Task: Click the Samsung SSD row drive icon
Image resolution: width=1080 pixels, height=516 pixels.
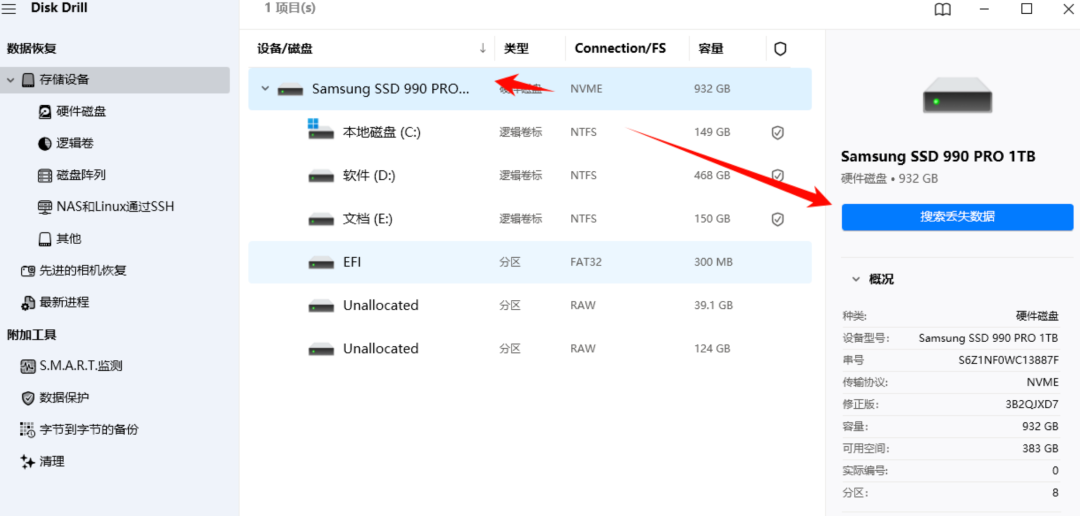Action: point(291,90)
